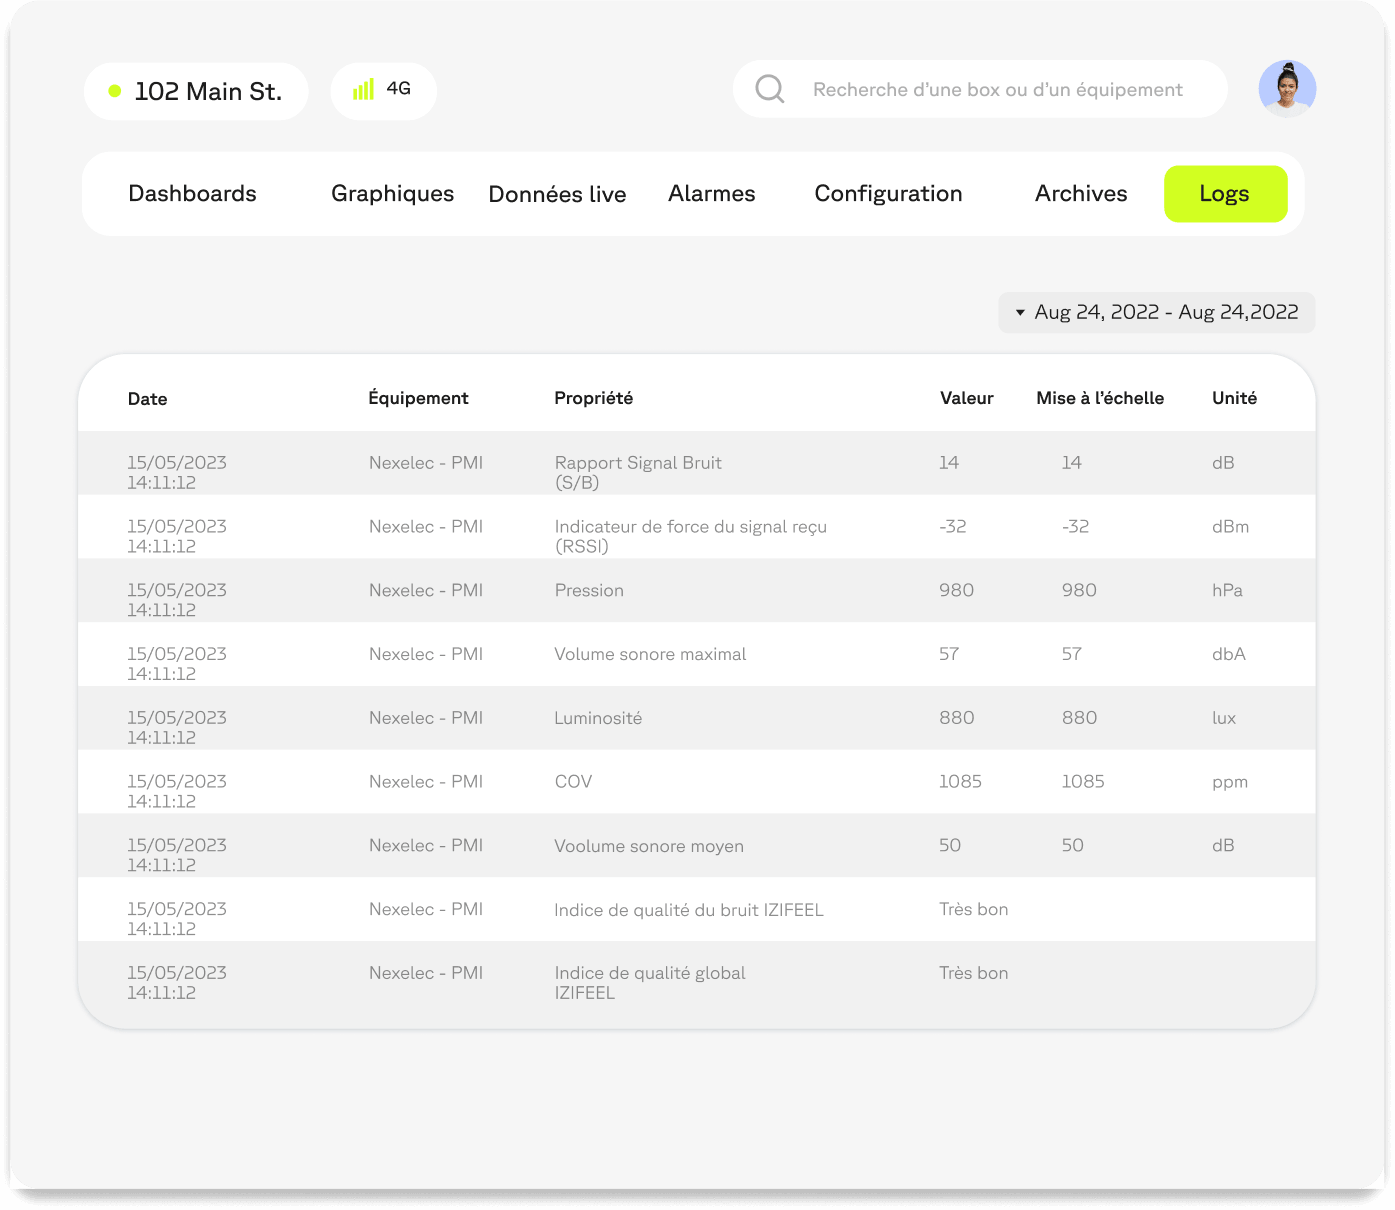The width and height of the screenshot is (1395, 1210).
Task: Click the Pression log row
Action: pos(589,590)
